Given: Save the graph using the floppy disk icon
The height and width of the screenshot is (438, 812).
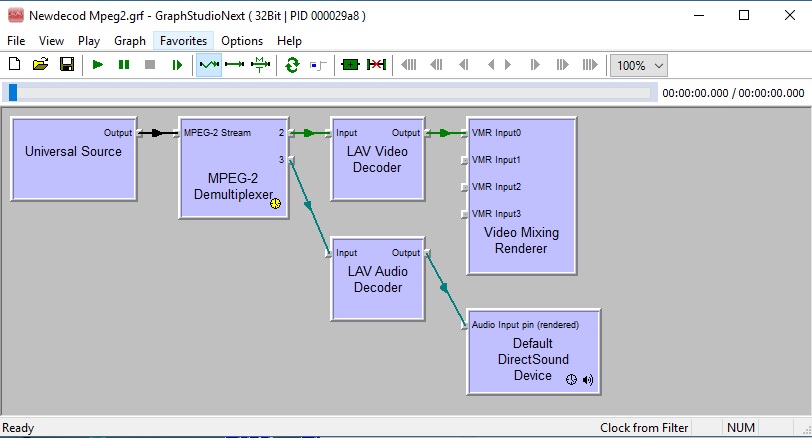Looking at the screenshot, I should tap(67, 65).
